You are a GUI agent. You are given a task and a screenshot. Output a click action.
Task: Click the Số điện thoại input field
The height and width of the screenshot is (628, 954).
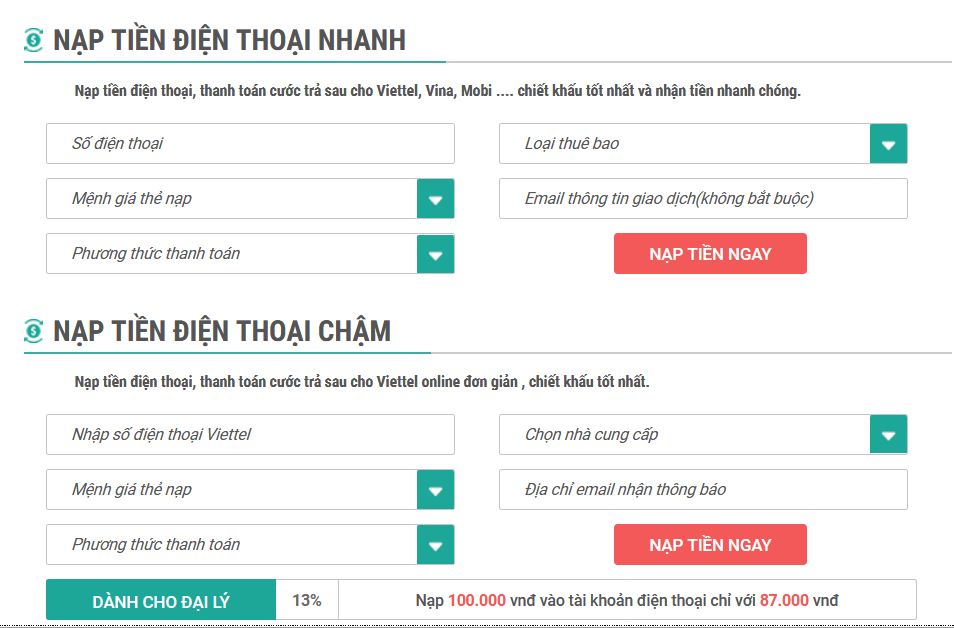click(x=248, y=143)
